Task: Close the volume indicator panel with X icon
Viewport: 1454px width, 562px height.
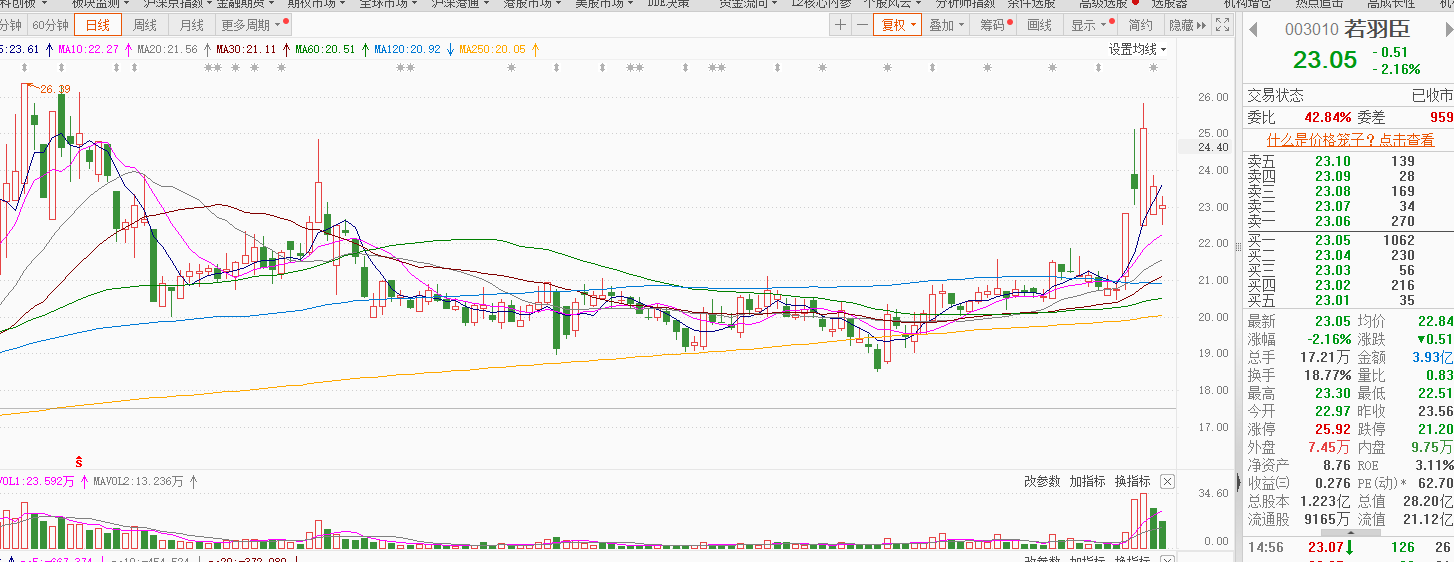Action: [x=1167, y=481]
